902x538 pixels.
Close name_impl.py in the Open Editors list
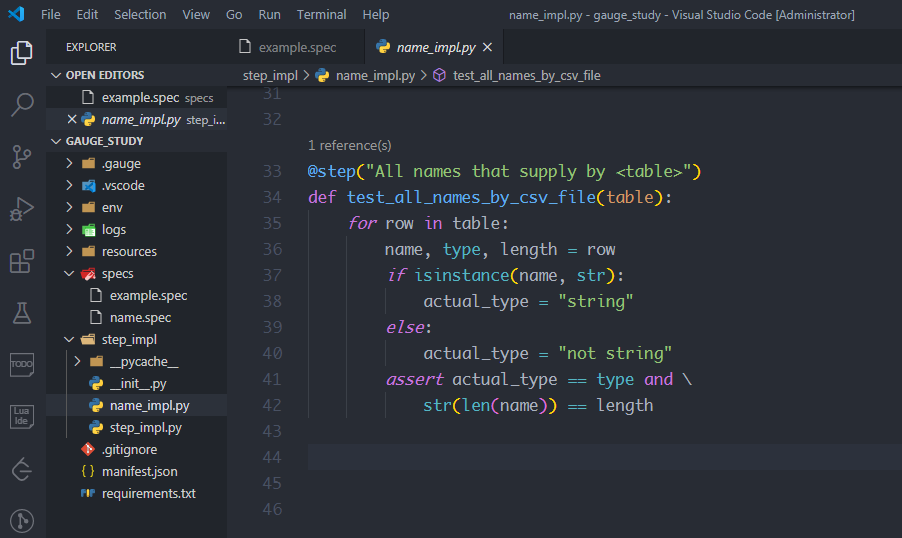click(72, 119)
